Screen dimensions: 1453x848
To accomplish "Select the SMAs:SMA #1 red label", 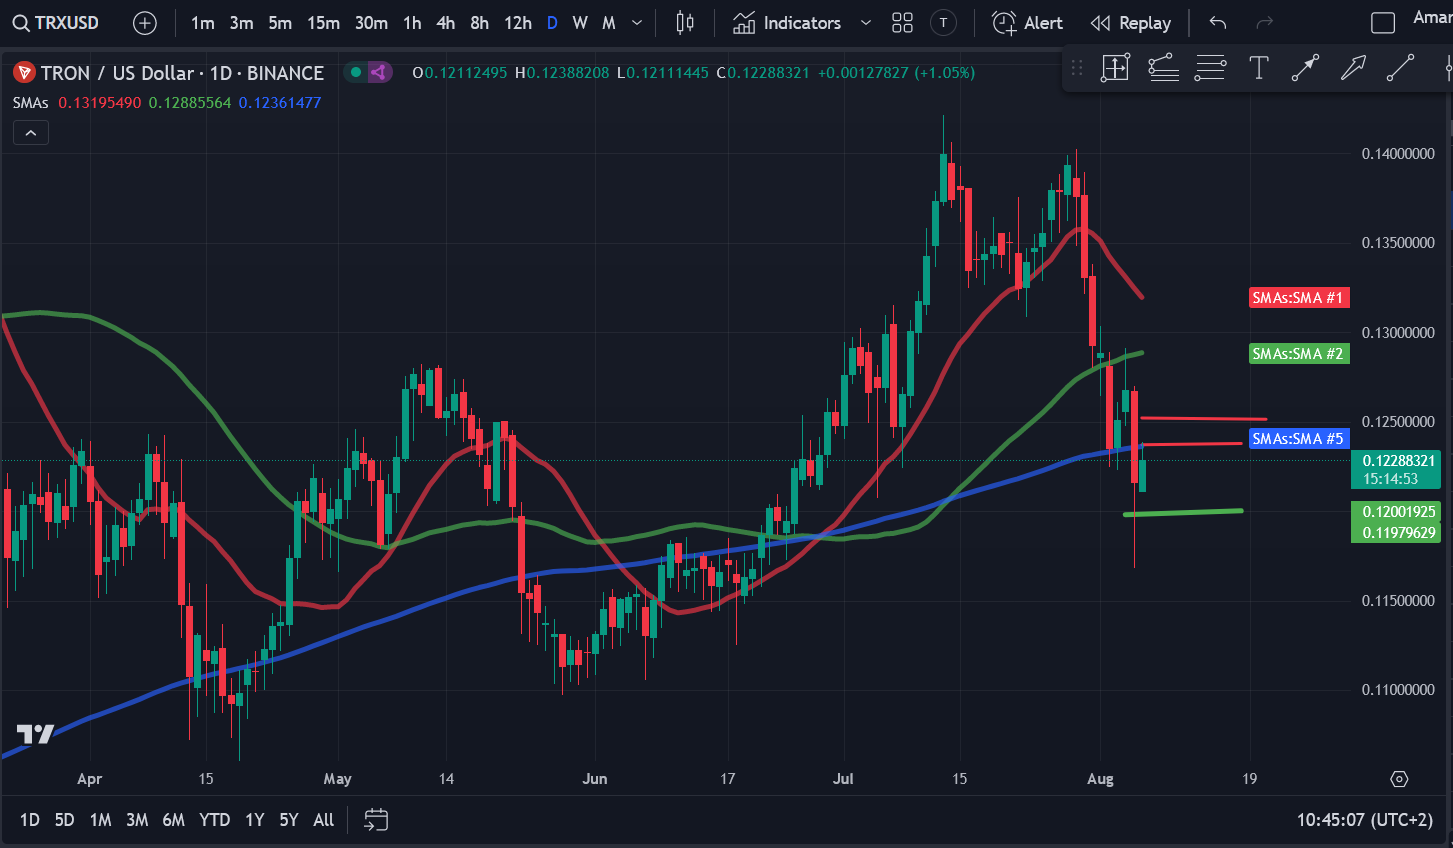I will [1298, 298].
